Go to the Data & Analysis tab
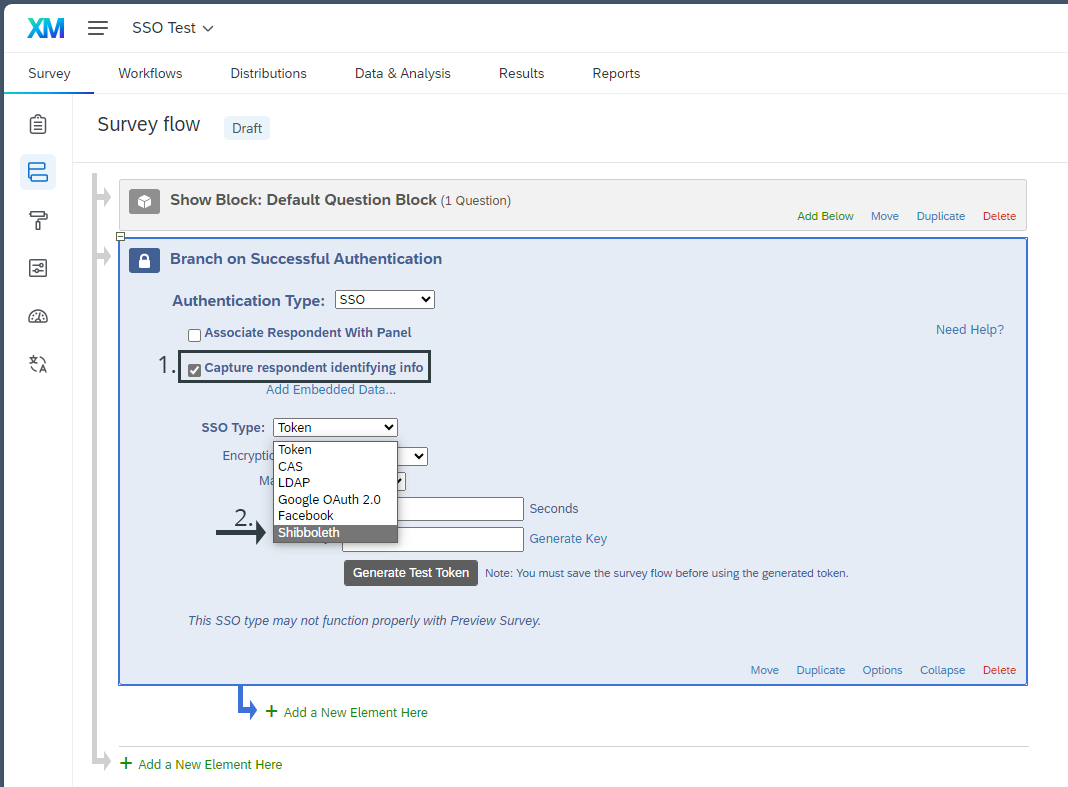The width and height of the screenshot is (1068, 787). pos(402,73)
